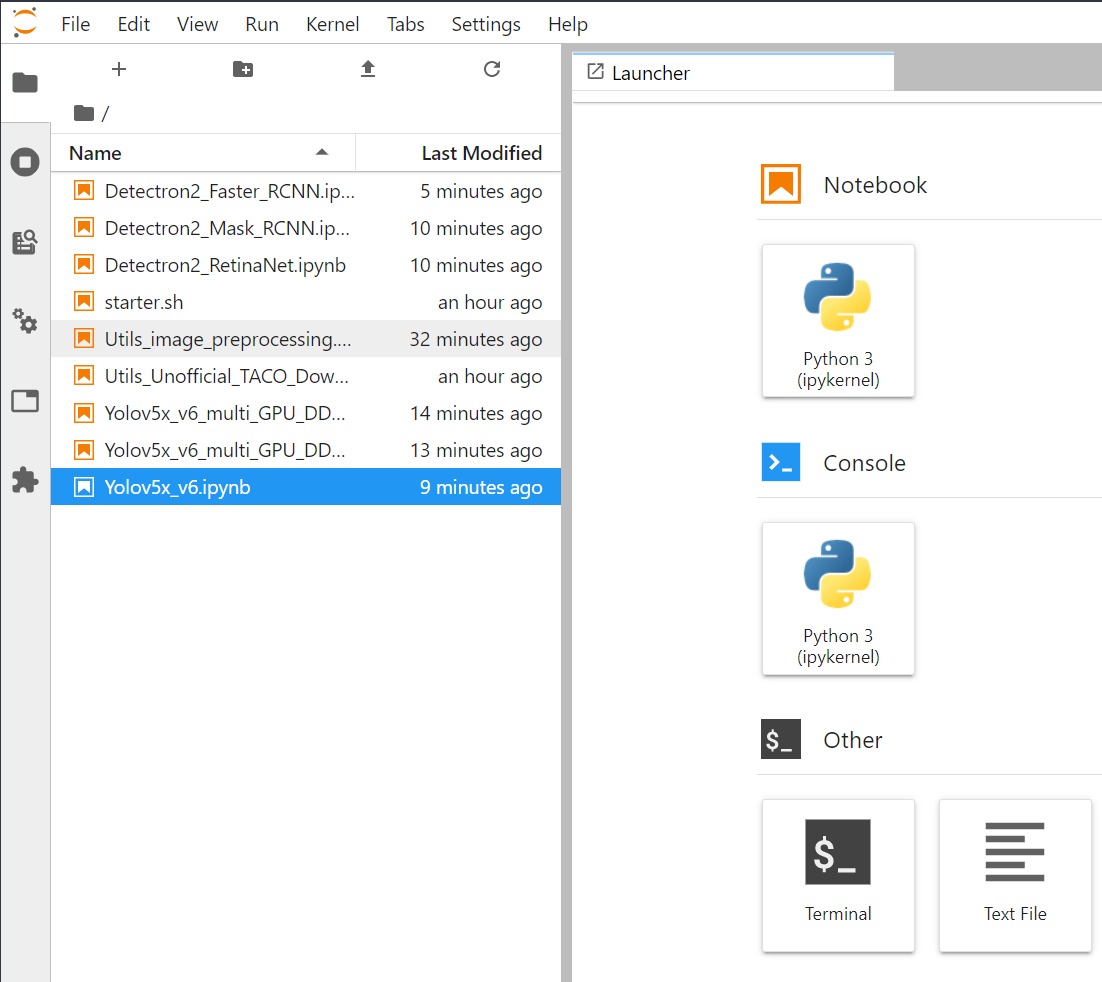Select Detectron2_Faster_RCNN notebook file
The width and height of the screenshot is (1102, 982).
306,191
